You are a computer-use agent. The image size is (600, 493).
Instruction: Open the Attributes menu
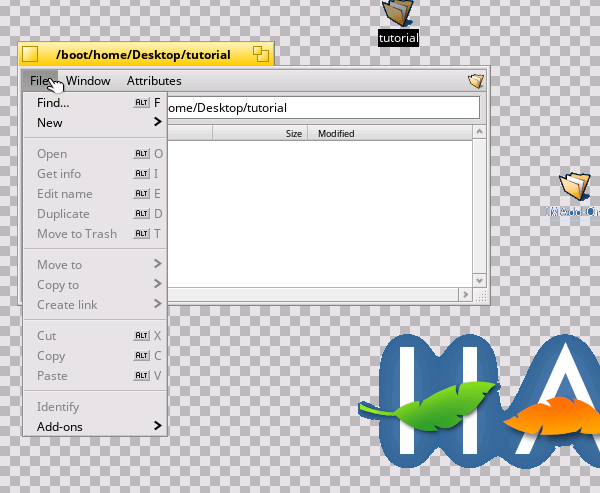(x=154, y=81)
